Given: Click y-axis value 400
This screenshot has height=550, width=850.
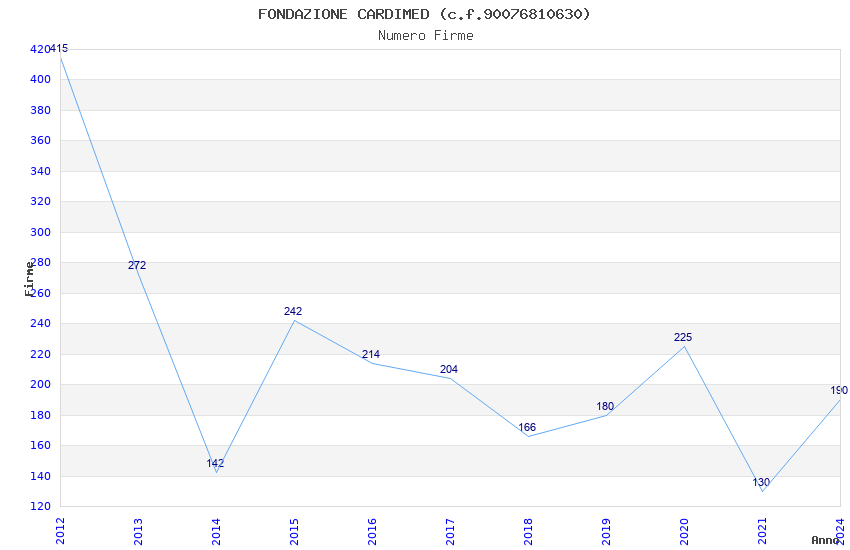Looking at the screenshot, I should [40, 79].
